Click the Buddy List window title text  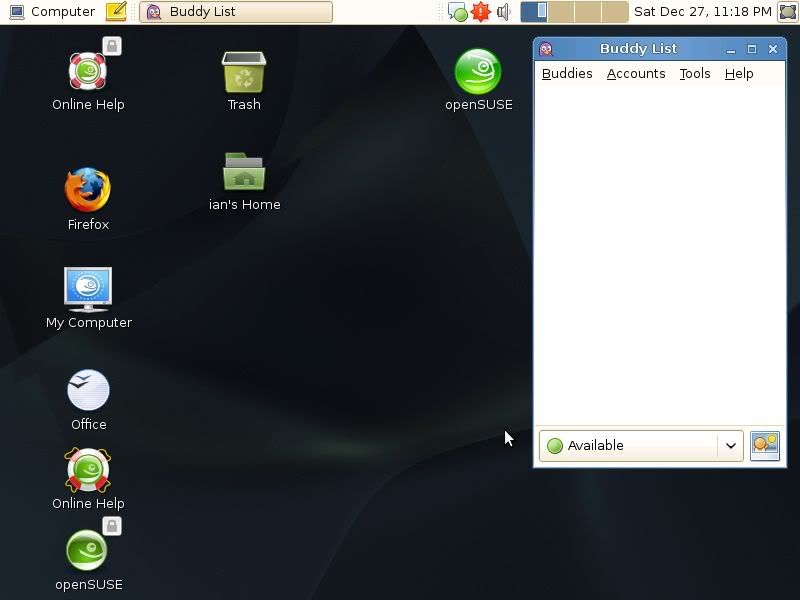(x=638, y=48)
